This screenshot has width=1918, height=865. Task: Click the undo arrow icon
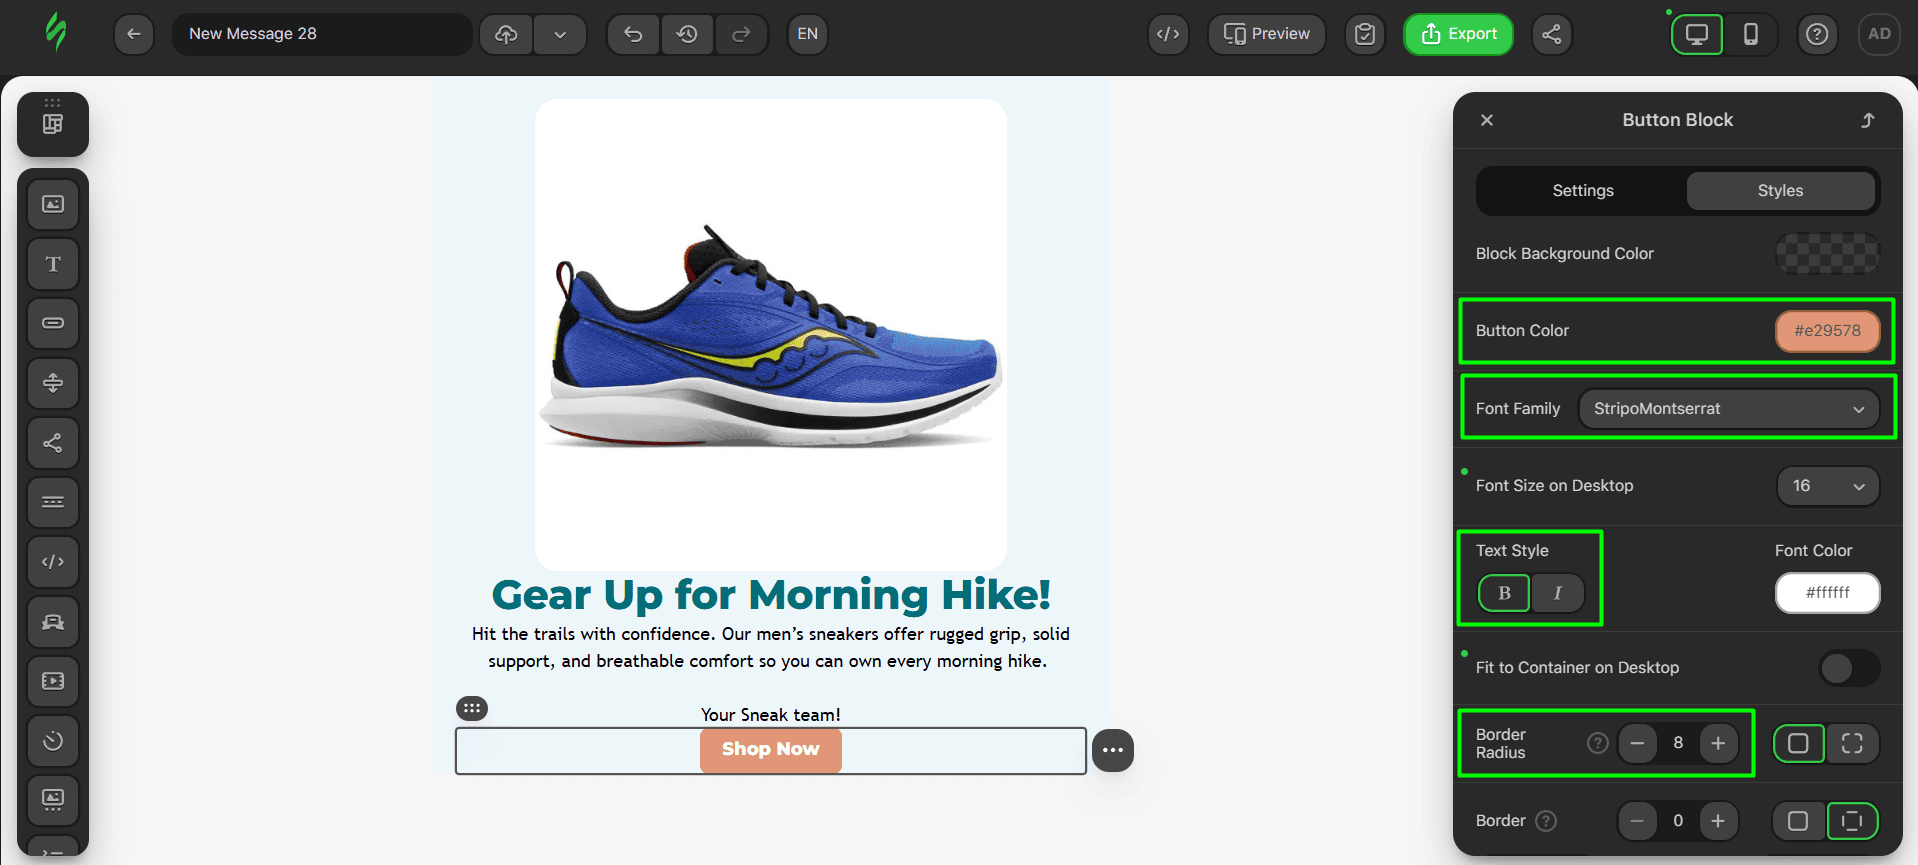tap(633, 34)
